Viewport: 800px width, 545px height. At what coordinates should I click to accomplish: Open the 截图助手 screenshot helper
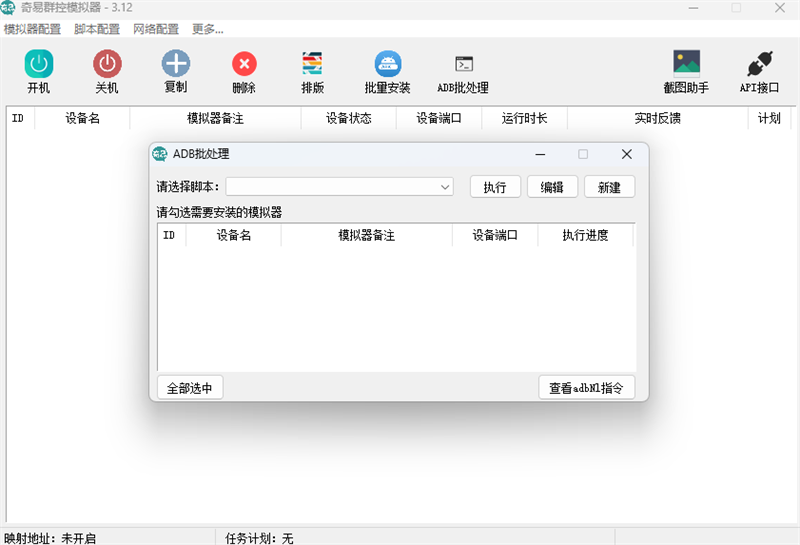[x=686, y=64]
